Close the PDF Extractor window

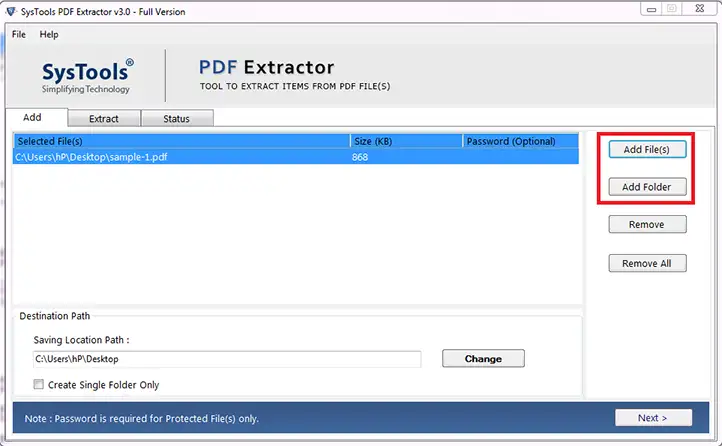click(699, 8)
